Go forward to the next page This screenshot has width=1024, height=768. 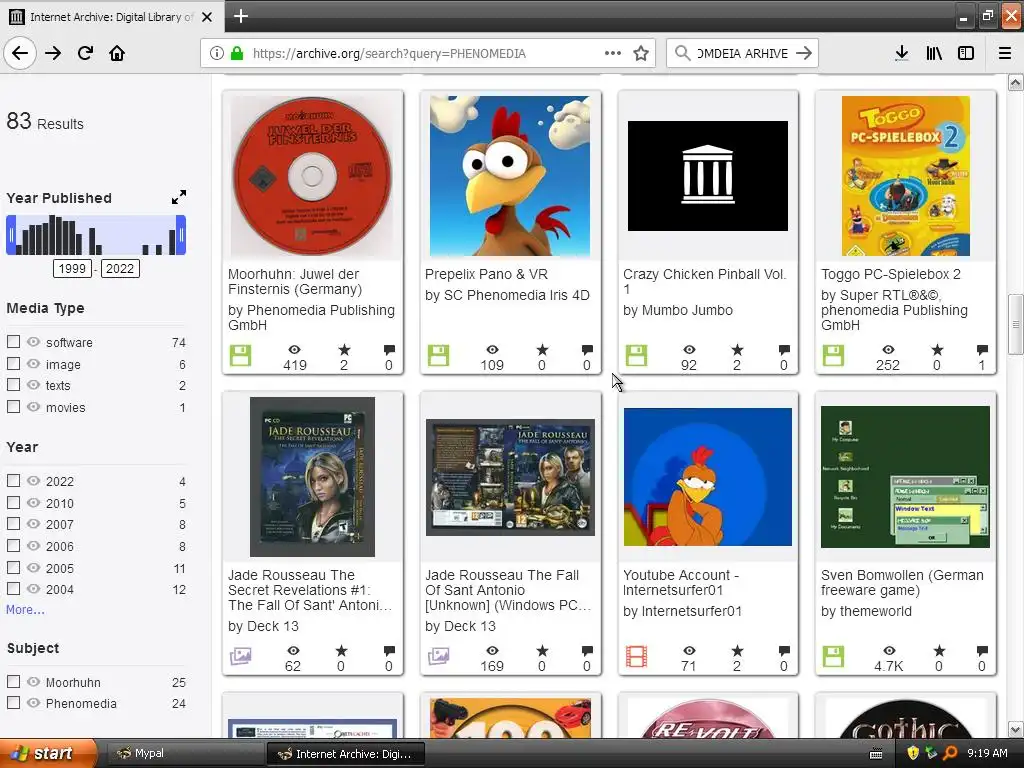click(x=53, y=53)
